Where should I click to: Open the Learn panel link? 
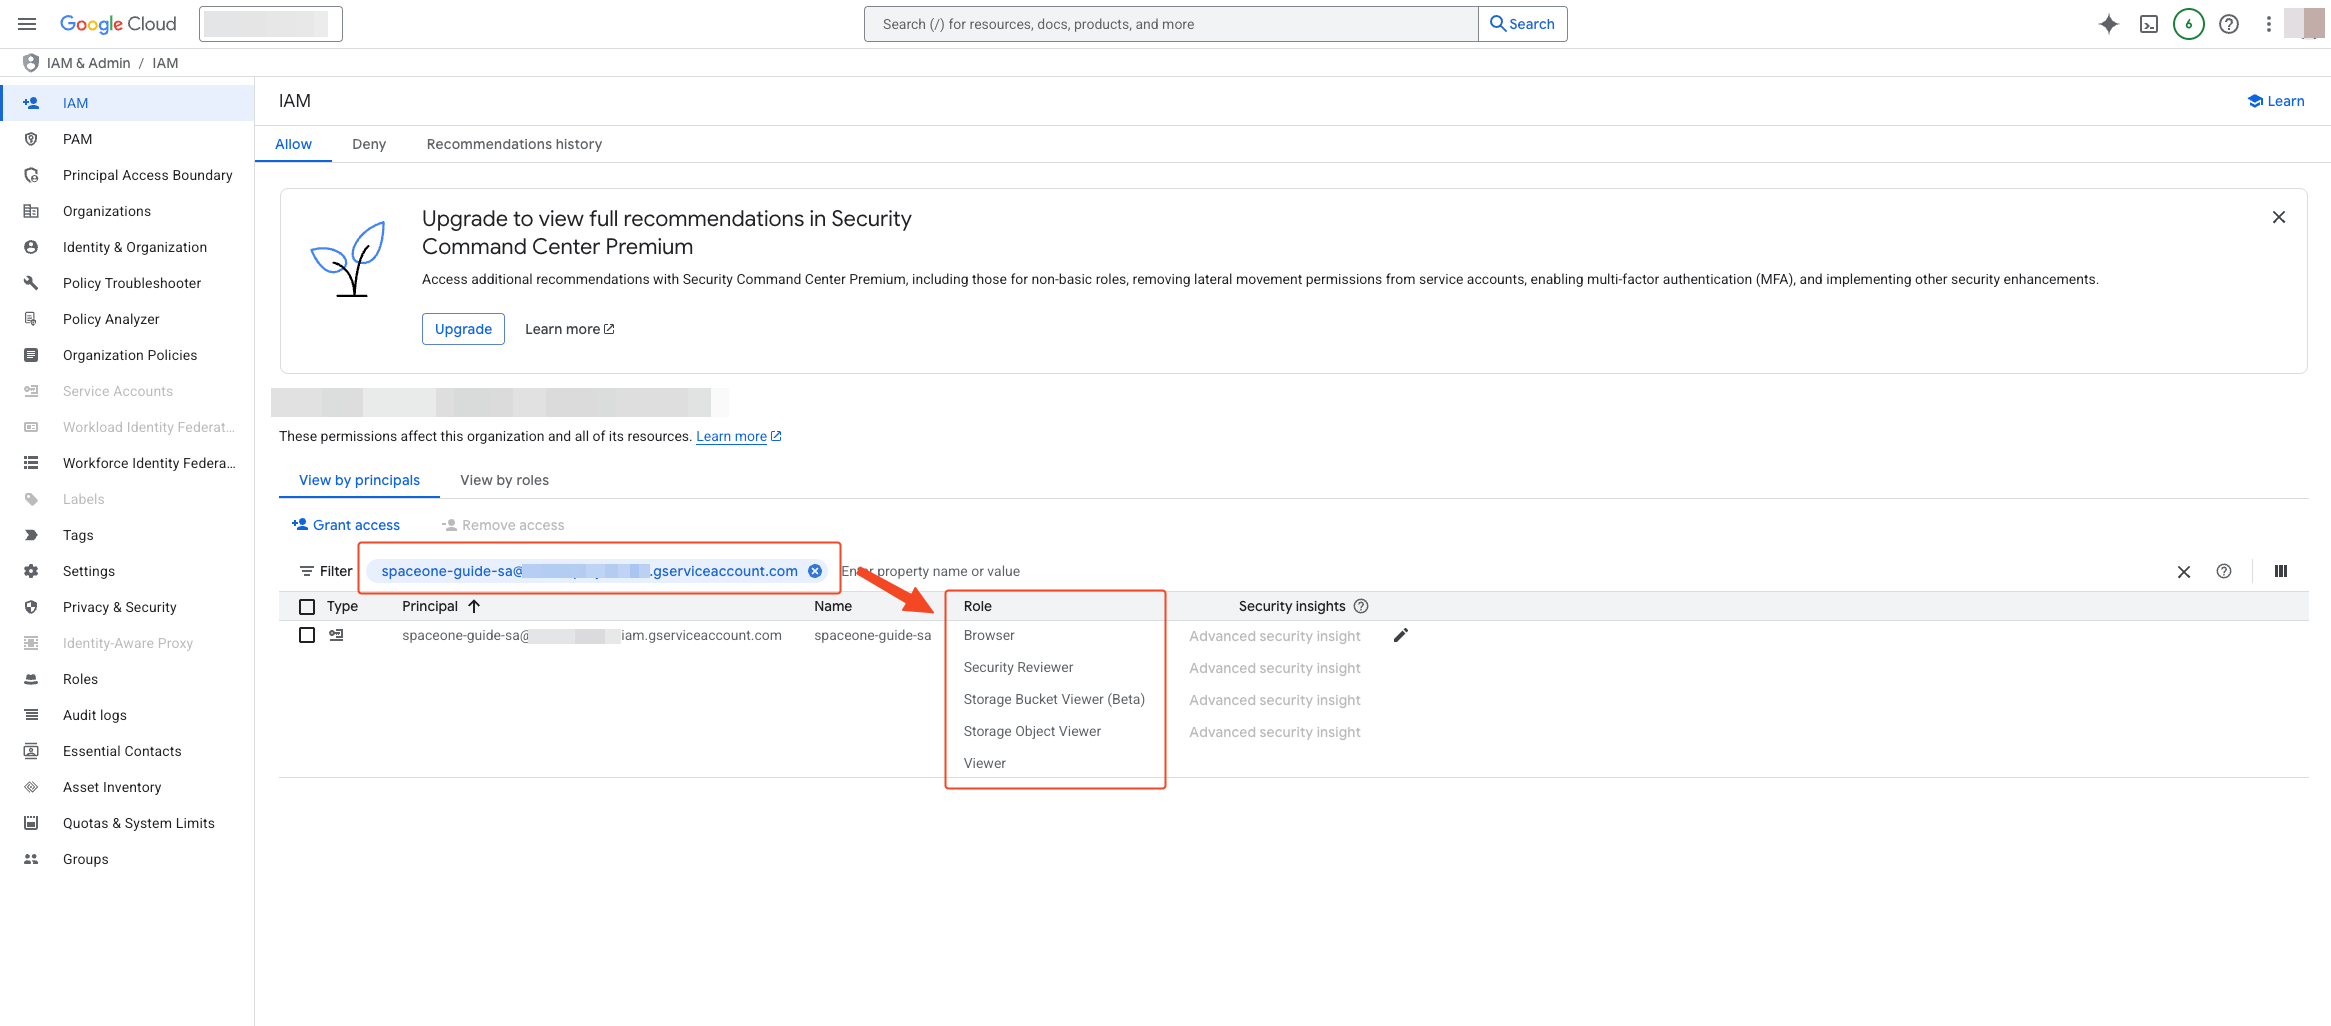[x=2276, y=101]
